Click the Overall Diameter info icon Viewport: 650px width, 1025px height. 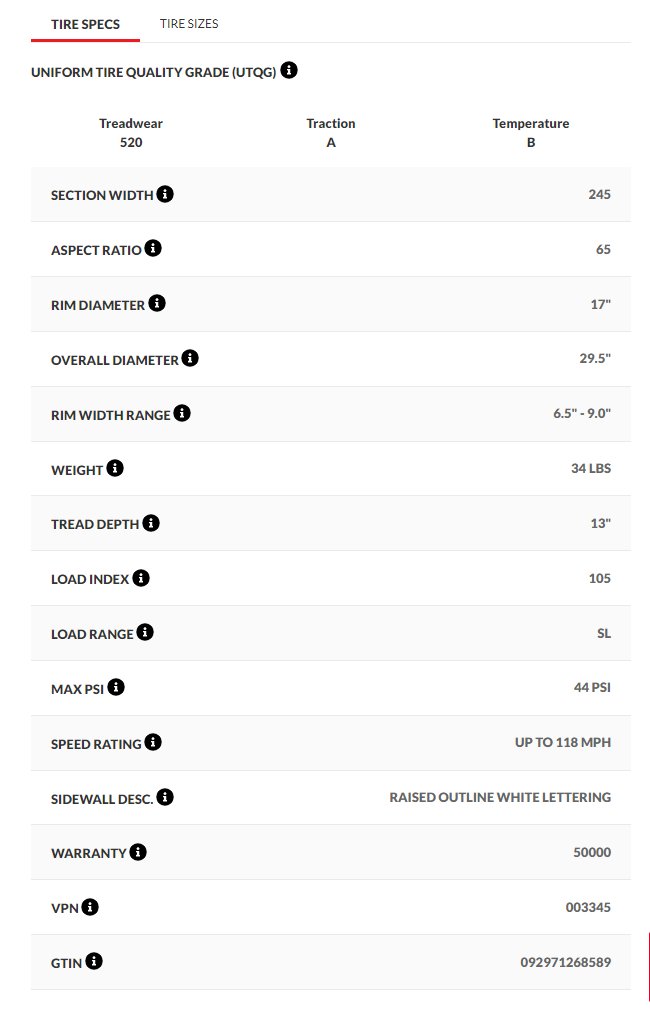coord(190,358)
